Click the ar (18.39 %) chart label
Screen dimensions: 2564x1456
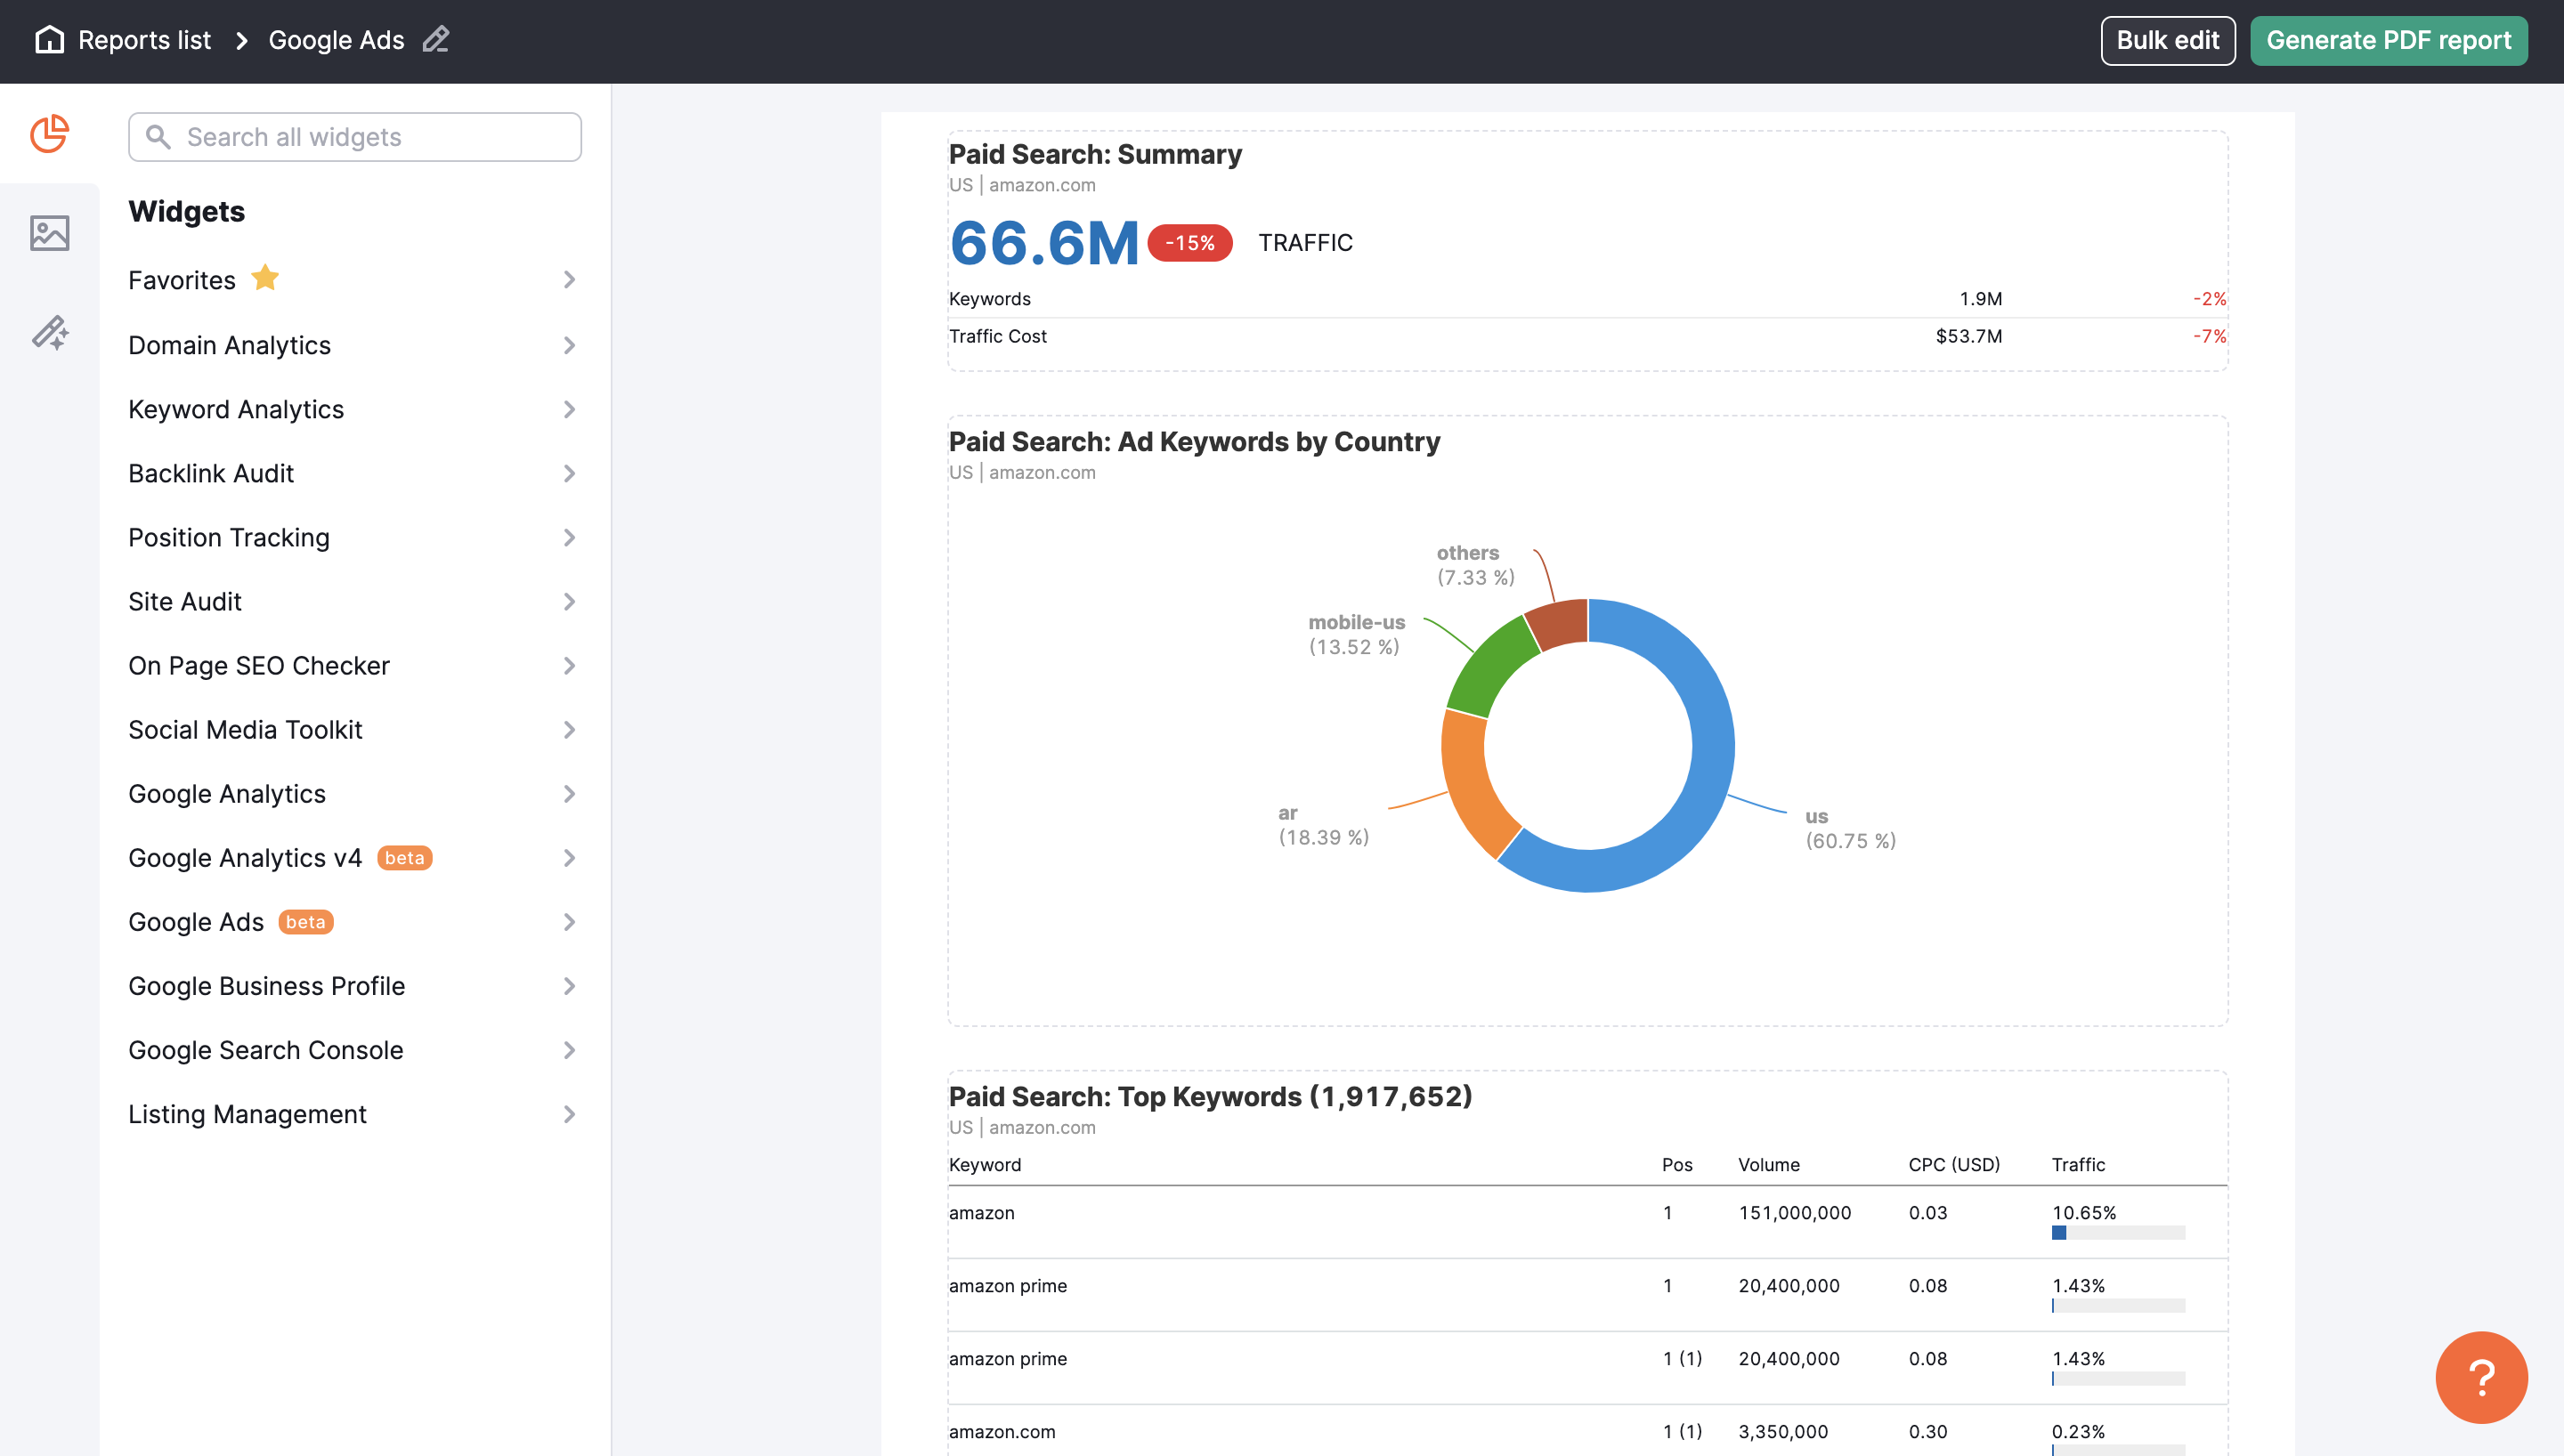point(1323,825)
